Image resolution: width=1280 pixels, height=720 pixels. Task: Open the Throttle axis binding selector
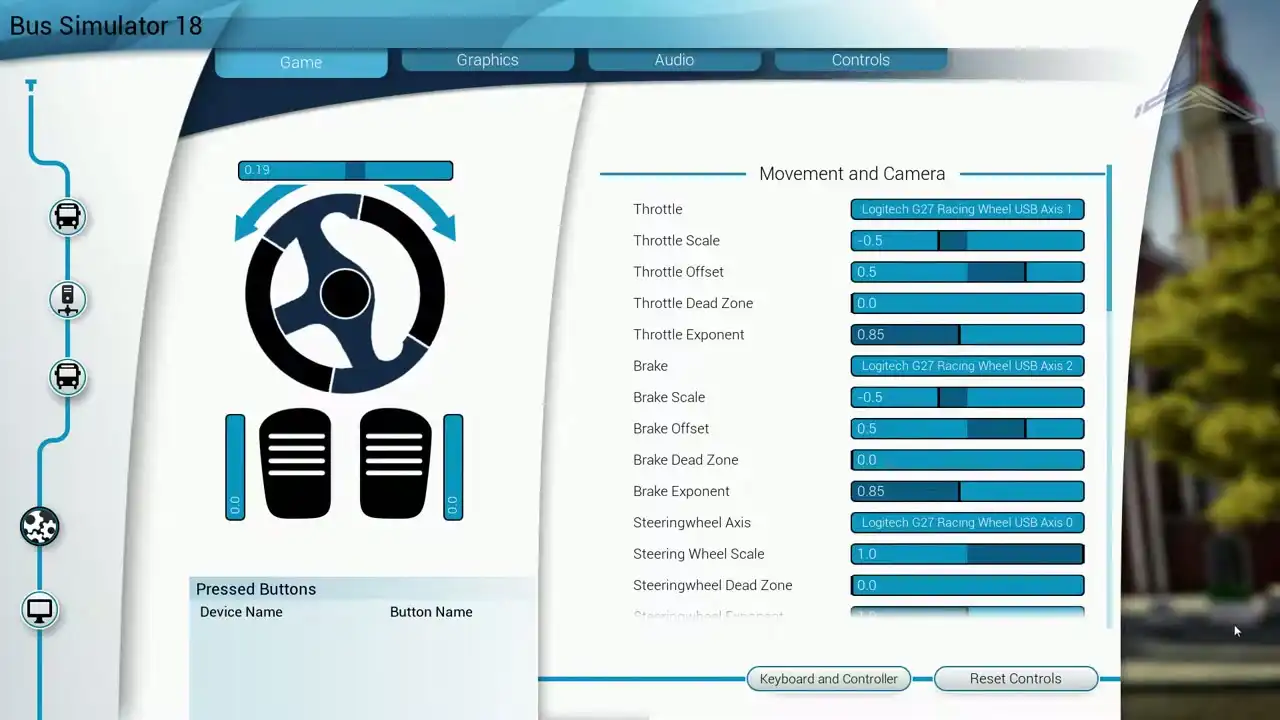pos(967,209)
